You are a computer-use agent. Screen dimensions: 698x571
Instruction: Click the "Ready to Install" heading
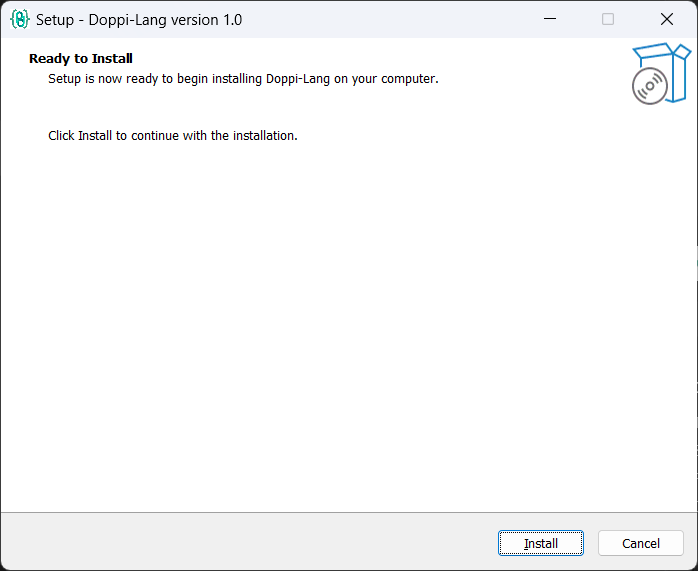[81, 58]
